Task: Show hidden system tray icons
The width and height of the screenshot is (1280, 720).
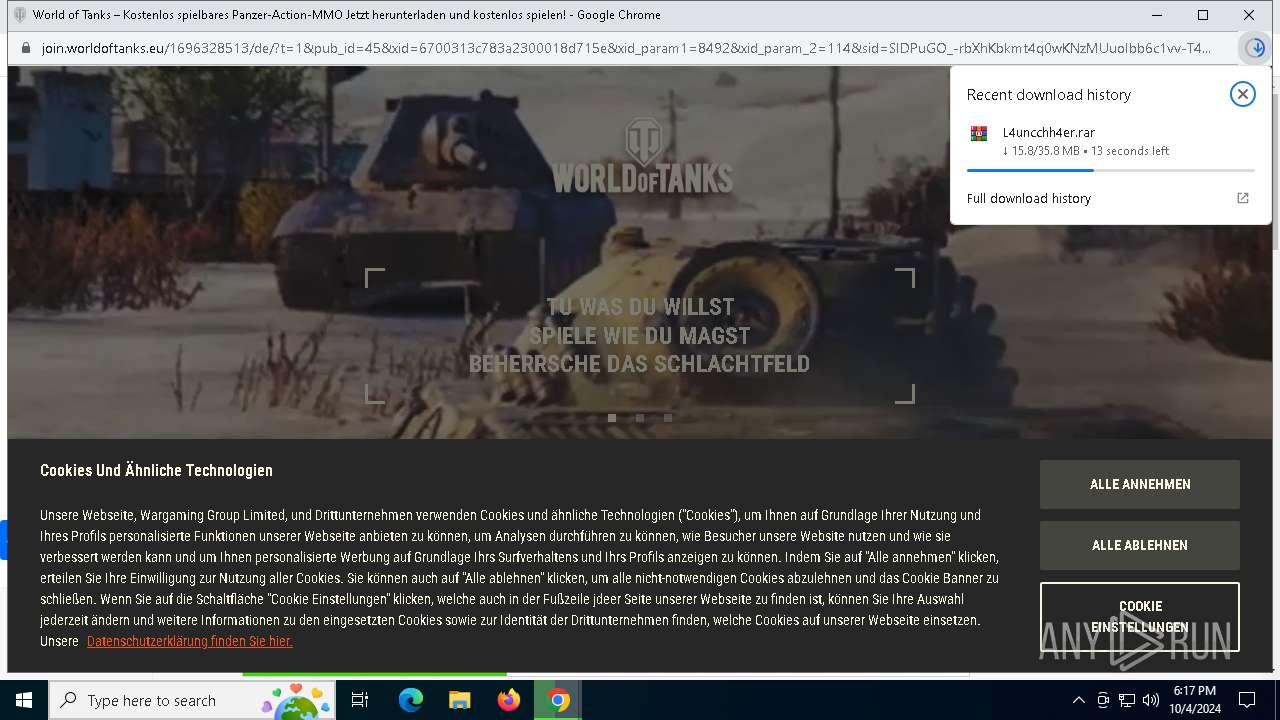Action: [x=1078, y=700]
